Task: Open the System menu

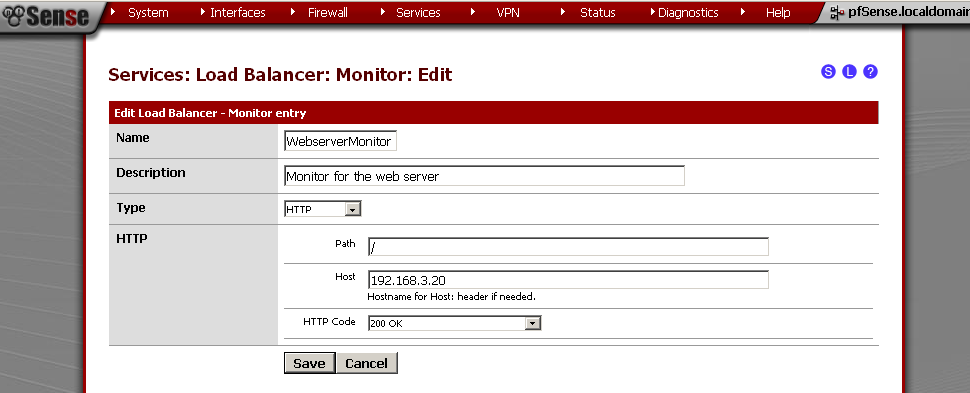Action: pyautogui.click(x=148, y=12)
